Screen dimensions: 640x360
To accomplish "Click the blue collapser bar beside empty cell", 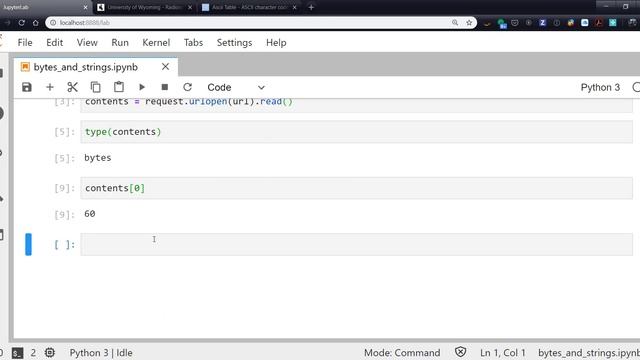I will click(x=28, y=244).
